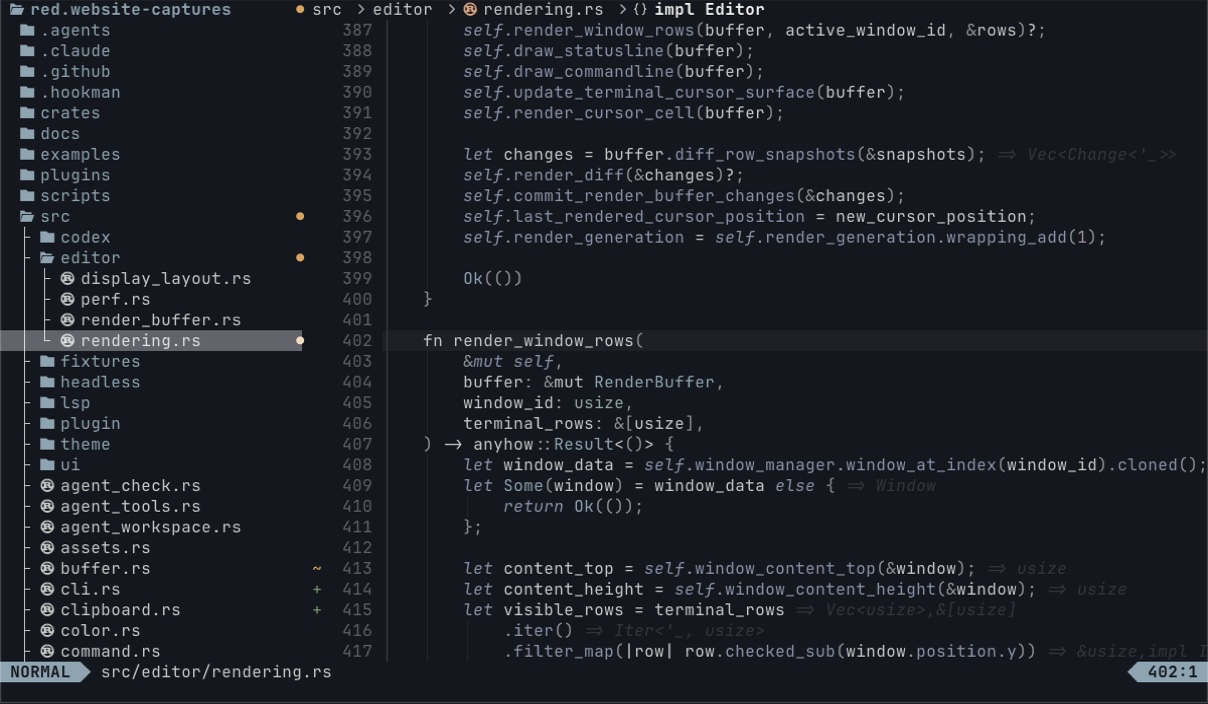This screenshot has width=1208, height=704.
Task: Click the scripts folder icon
Action: pos(27,196)
